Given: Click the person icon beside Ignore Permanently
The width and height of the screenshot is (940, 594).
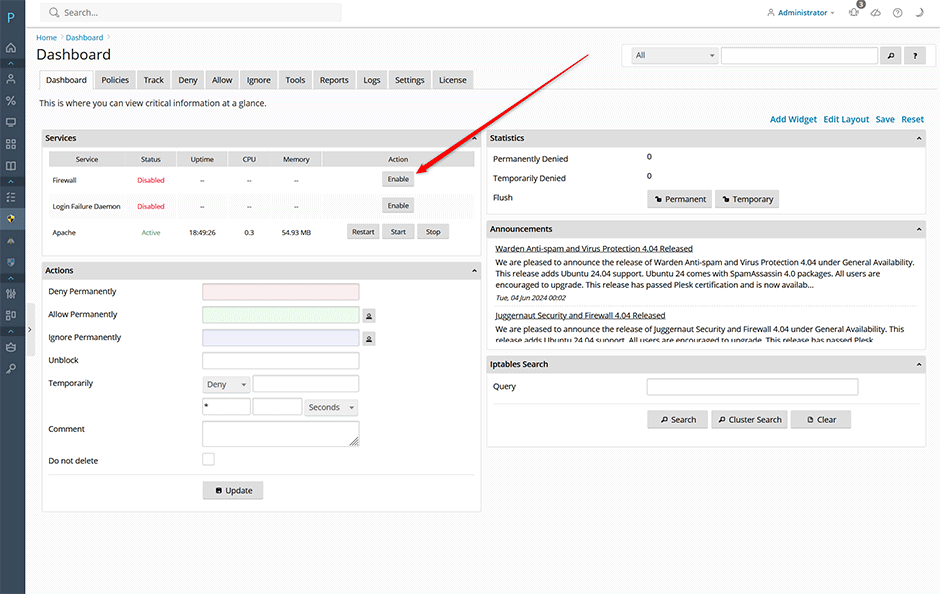Looking at the screenshot, I should click(369, 339).
